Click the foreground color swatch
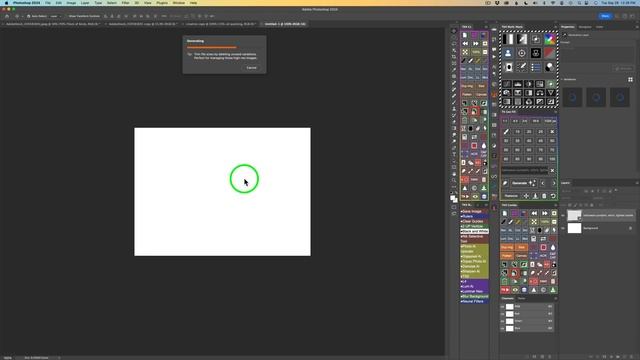This screenshot has width=640, height=360. click(x=453, y=198)
